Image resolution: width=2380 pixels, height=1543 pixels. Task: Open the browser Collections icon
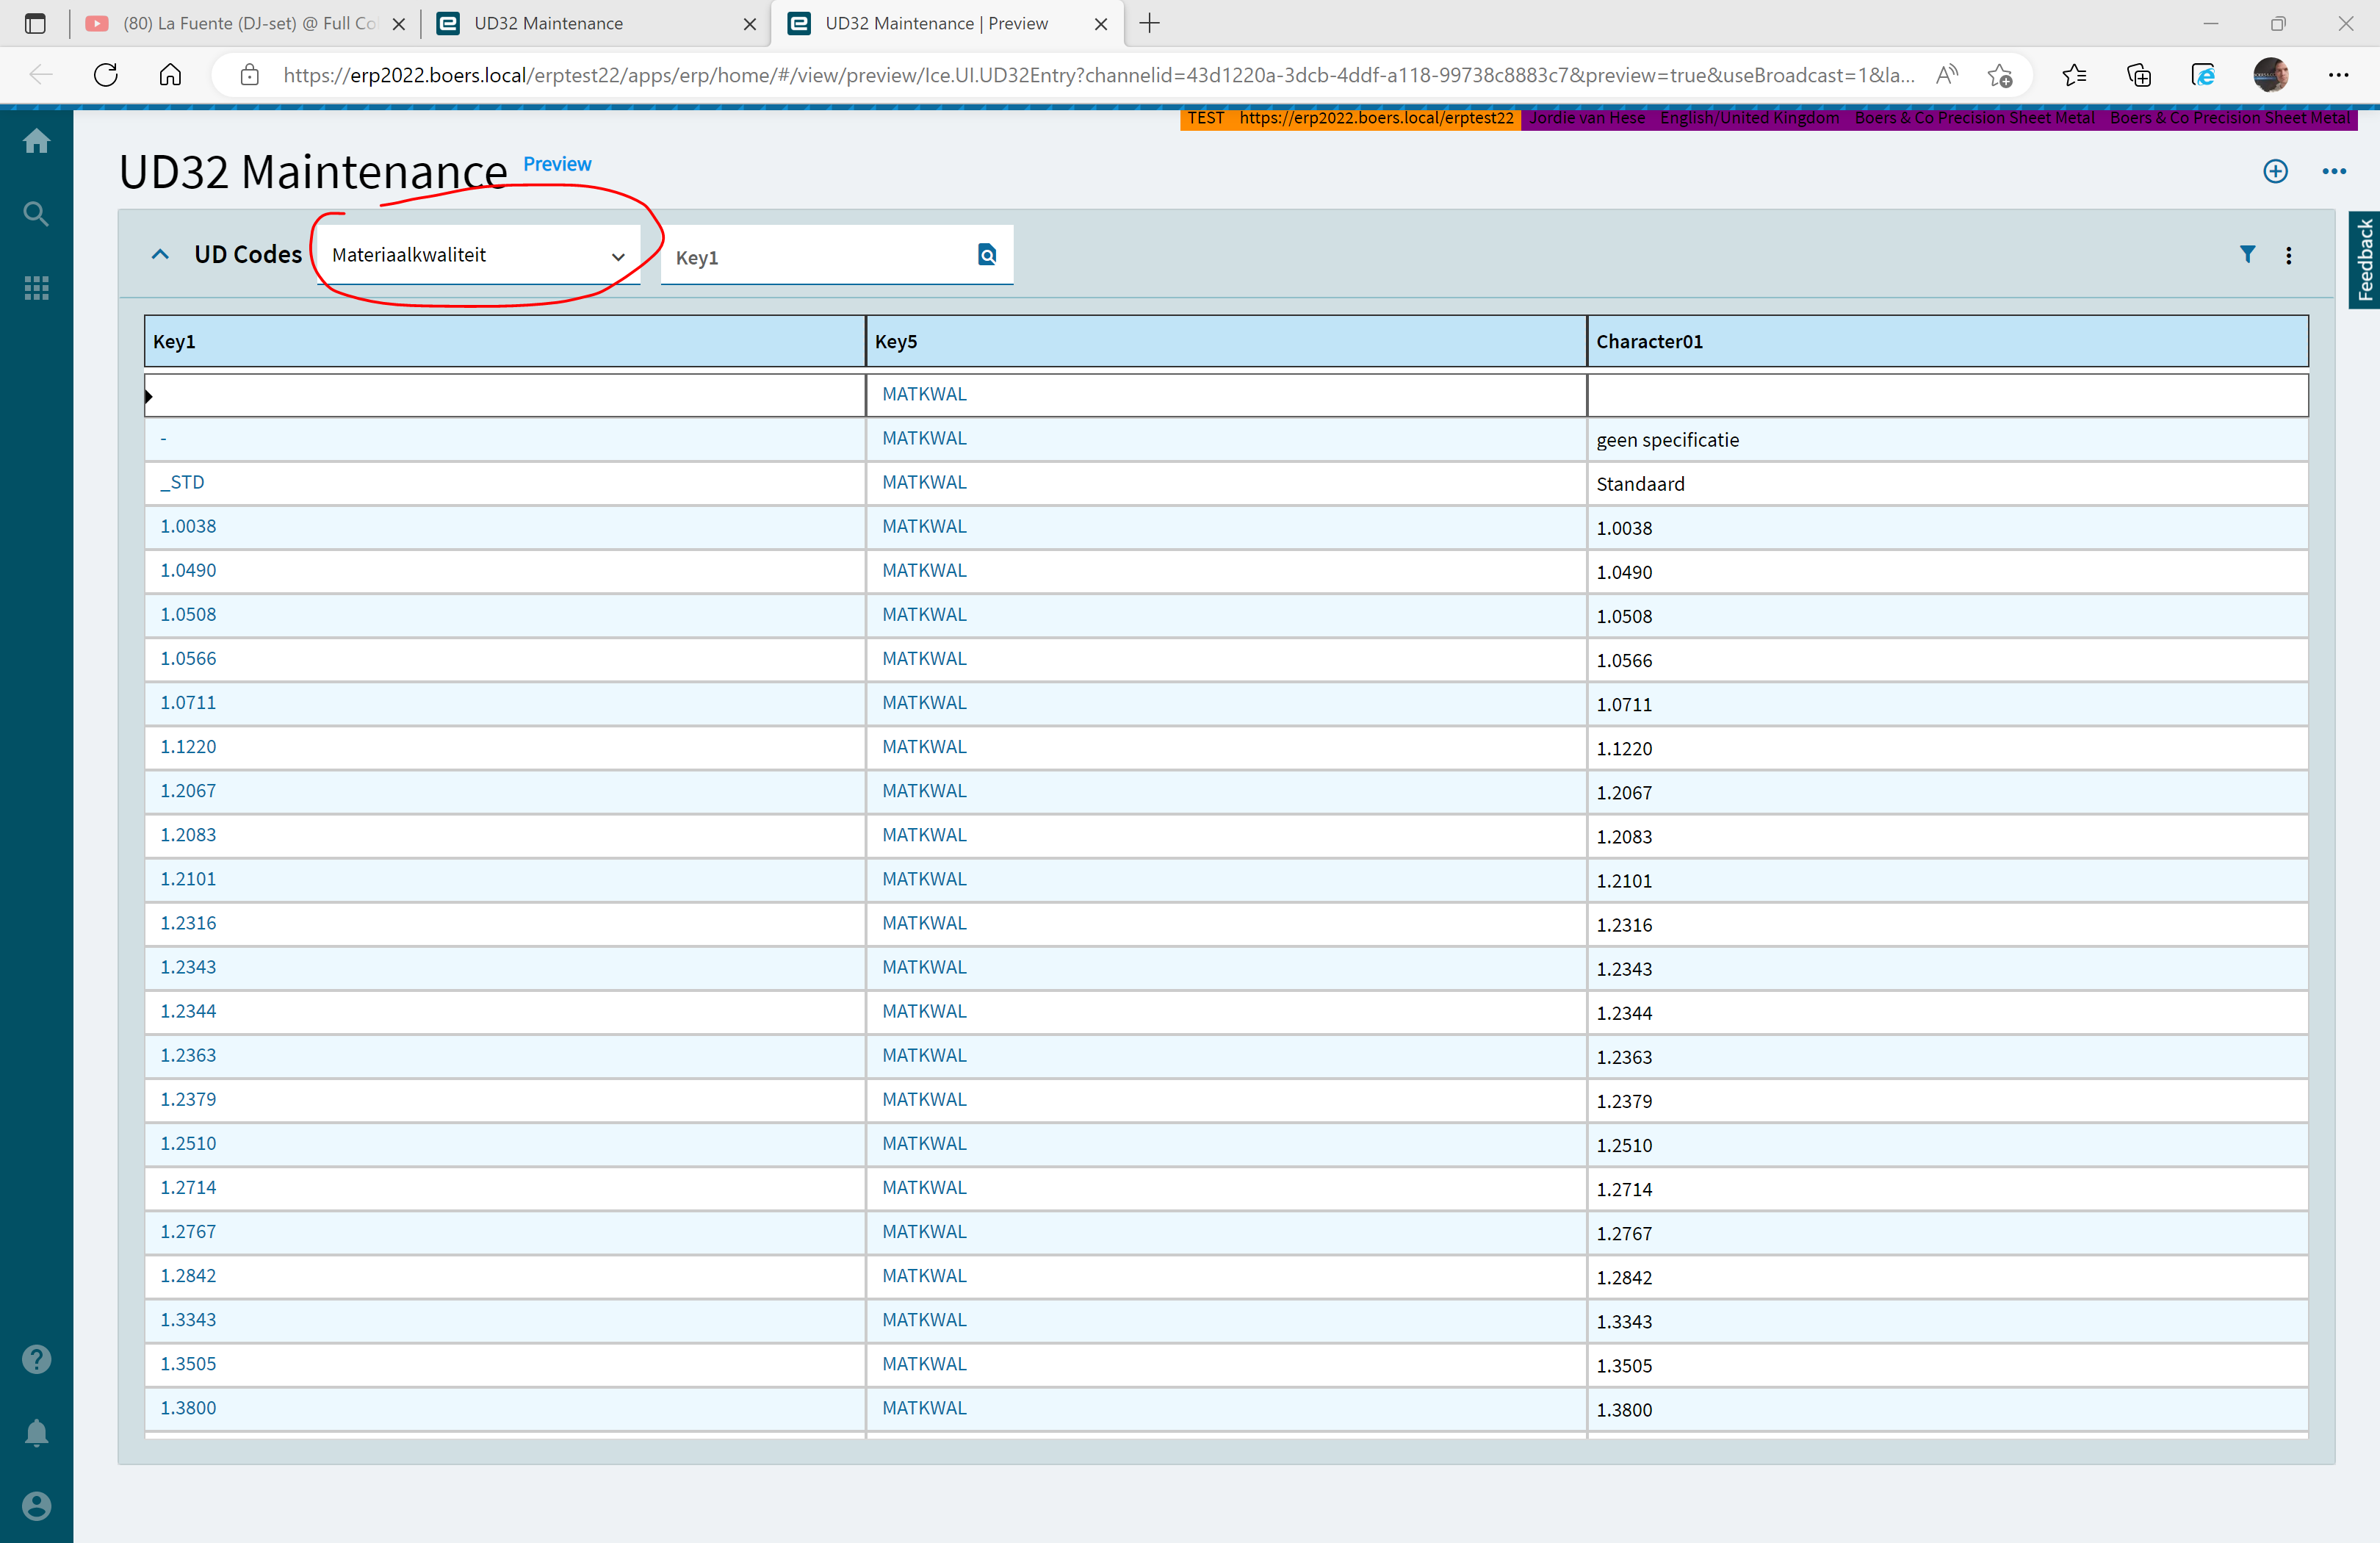(x=2139, y=75)
